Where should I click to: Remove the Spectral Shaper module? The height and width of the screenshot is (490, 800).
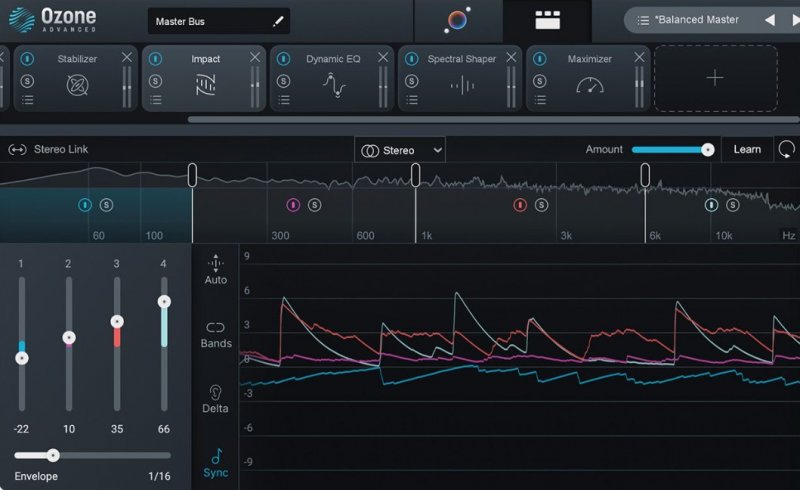tap(511, 57)
